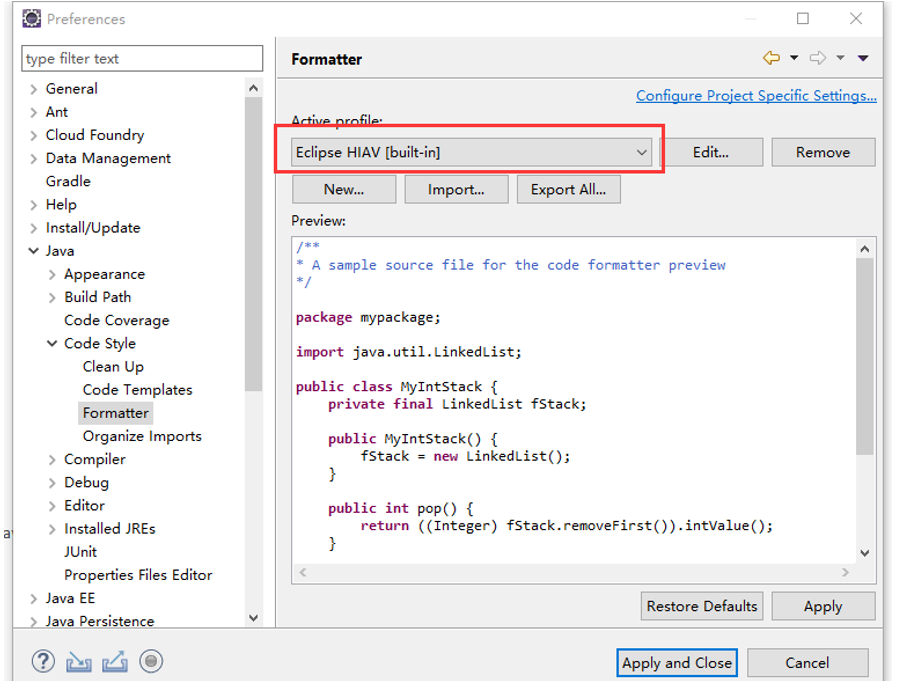Image resolution: width=905 pixels, height=681 pixels.
Task: Click the Restore Defaults button
Action: pos(701,606)
